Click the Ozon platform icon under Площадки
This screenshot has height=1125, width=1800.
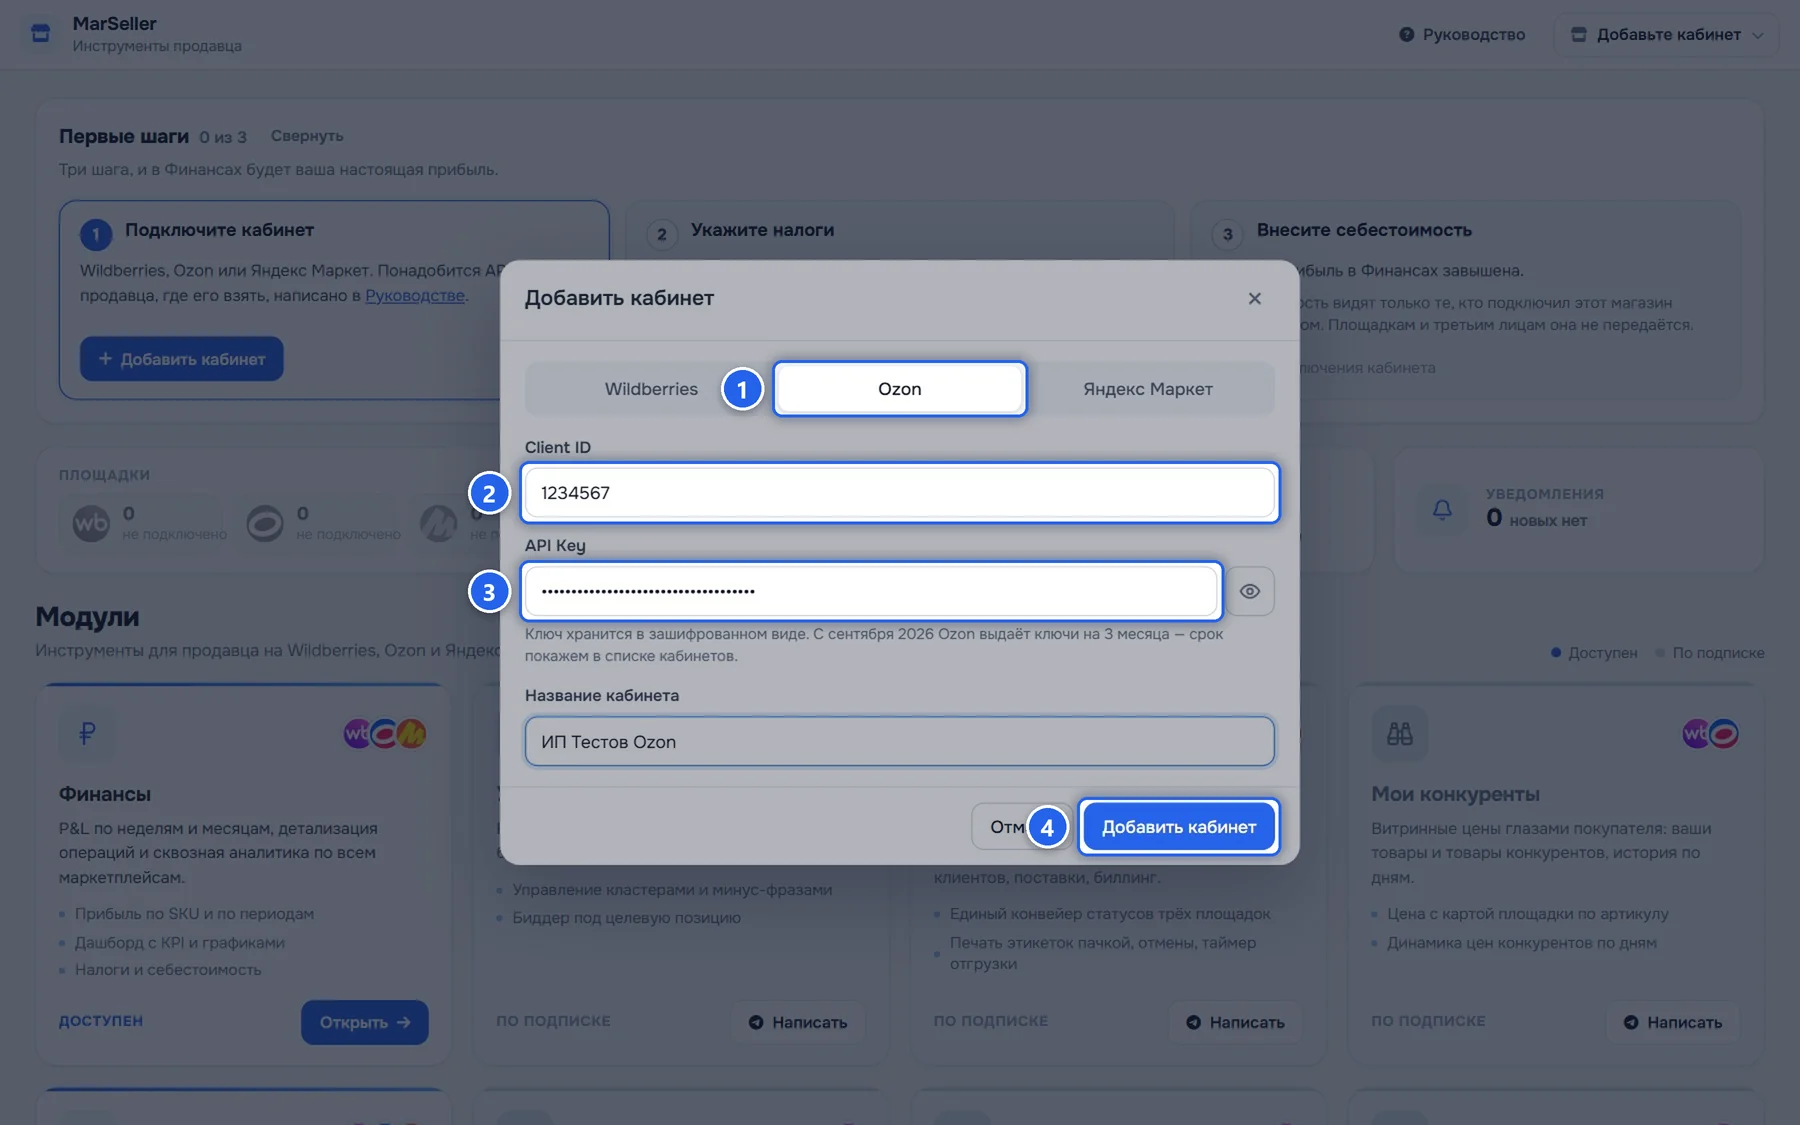click(265, 523)
